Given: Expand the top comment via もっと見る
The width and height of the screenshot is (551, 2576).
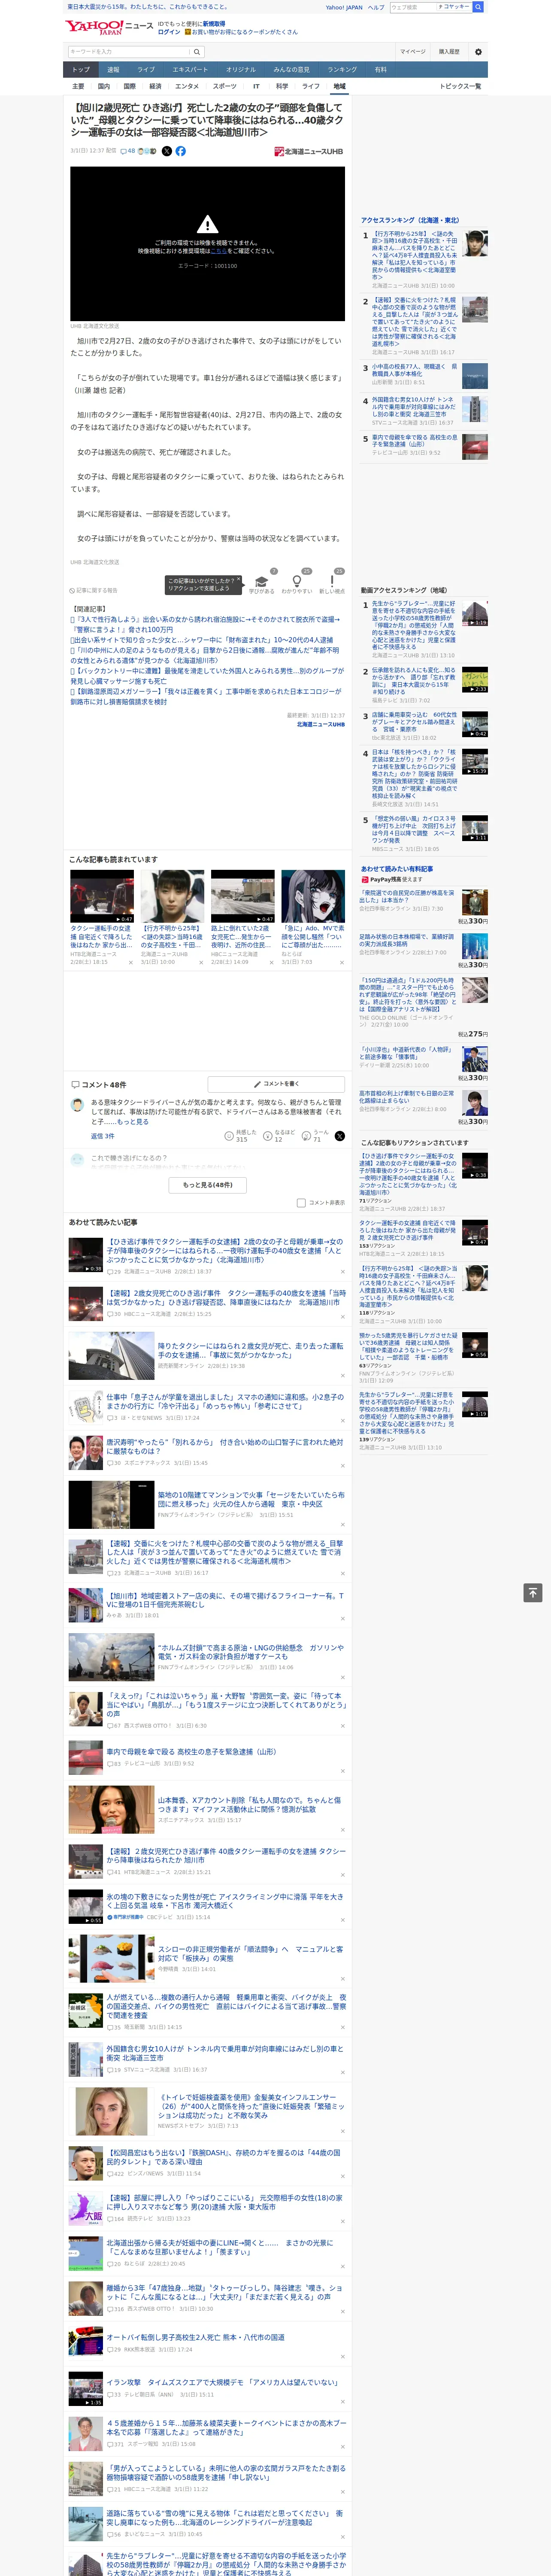Looking at the screenshot, I should click(x=133, y=1122).
